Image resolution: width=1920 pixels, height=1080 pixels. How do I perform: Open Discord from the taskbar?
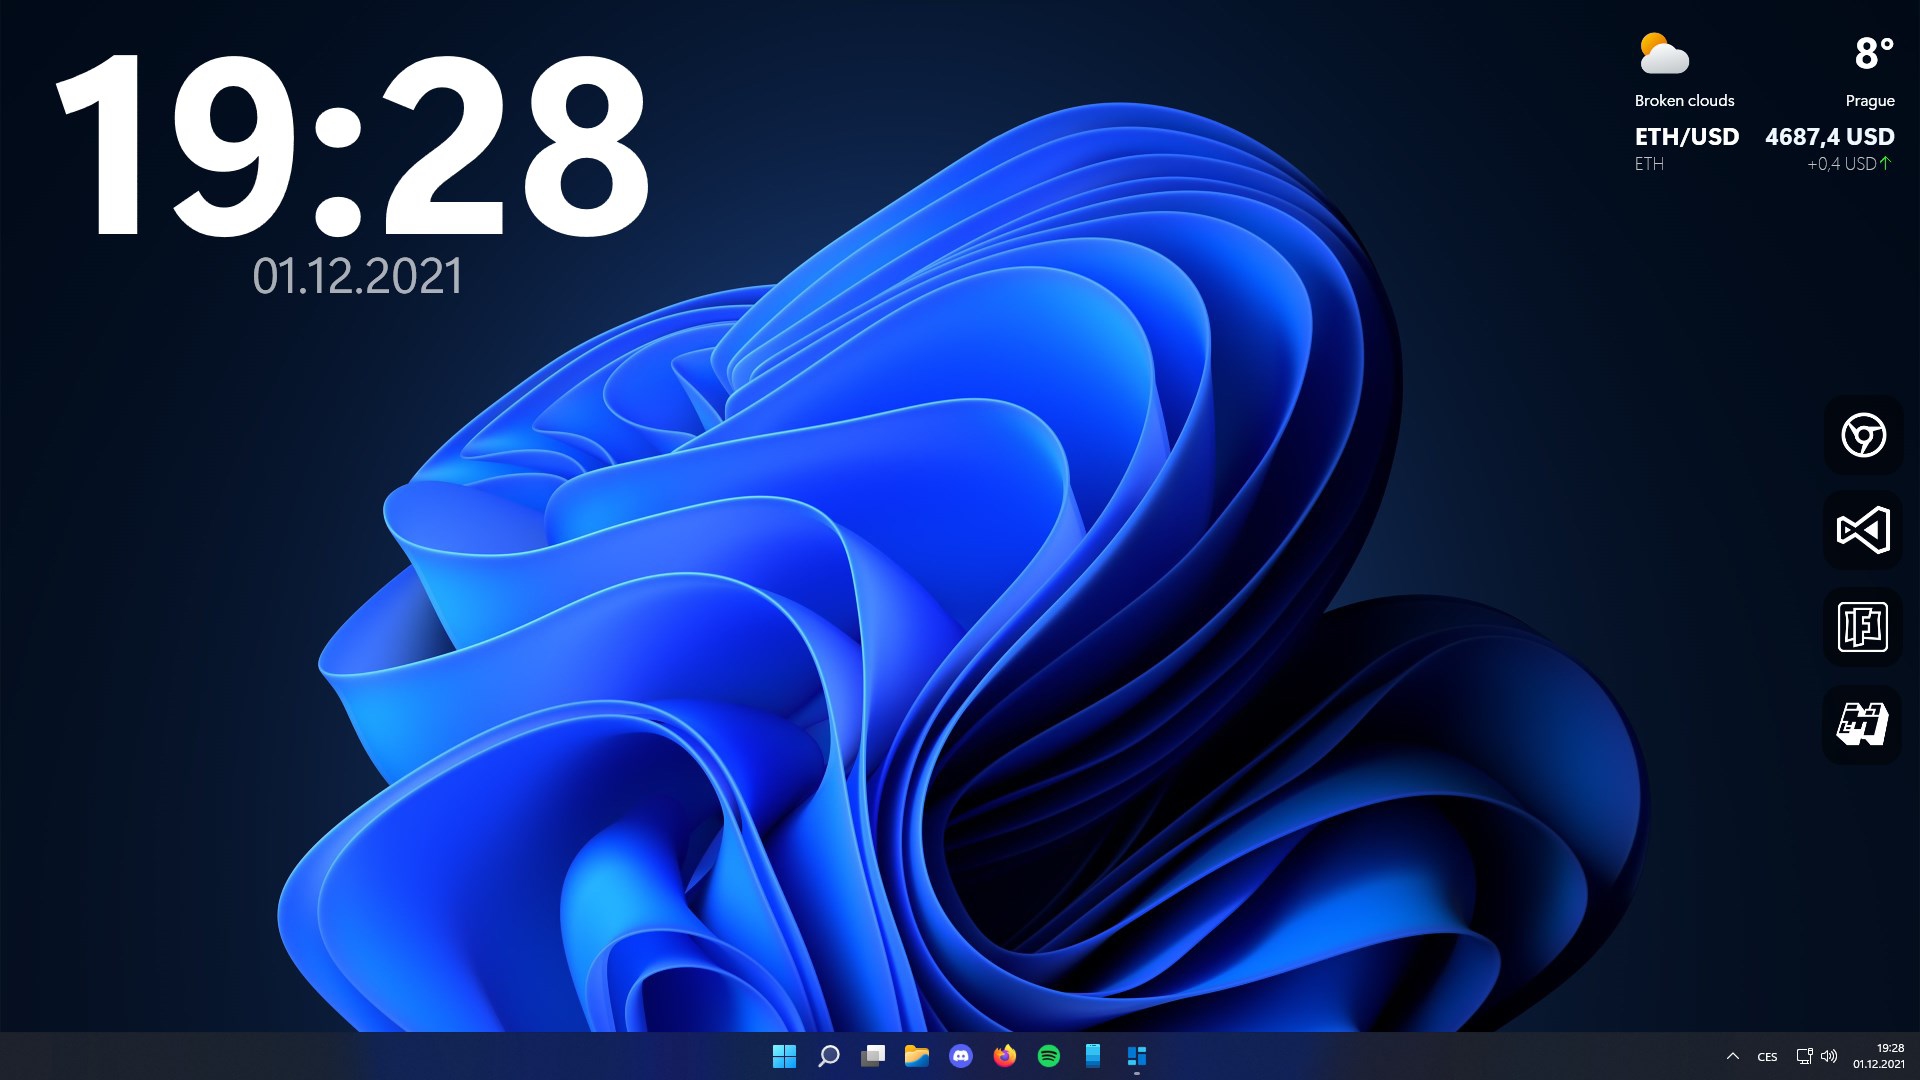(x=961, y=1055)
